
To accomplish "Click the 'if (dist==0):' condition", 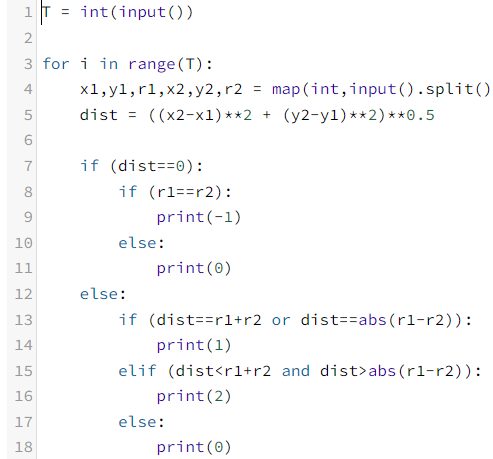I will 141,166.
